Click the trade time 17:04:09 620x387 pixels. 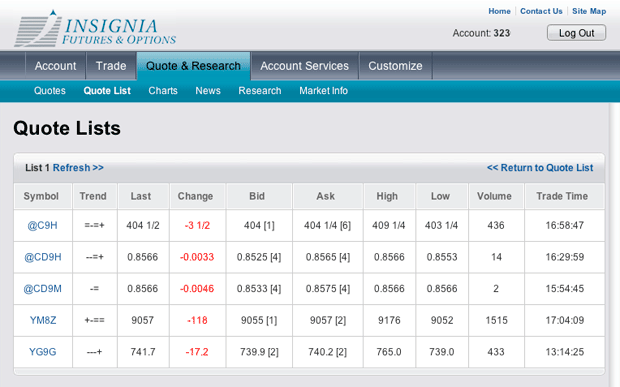(x=565, y=320)
